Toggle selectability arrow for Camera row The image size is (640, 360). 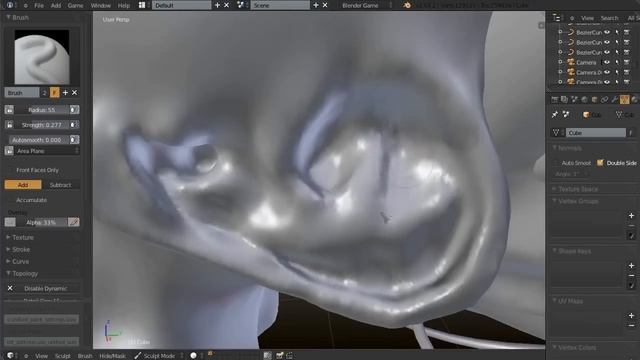[x=617, y=62]
